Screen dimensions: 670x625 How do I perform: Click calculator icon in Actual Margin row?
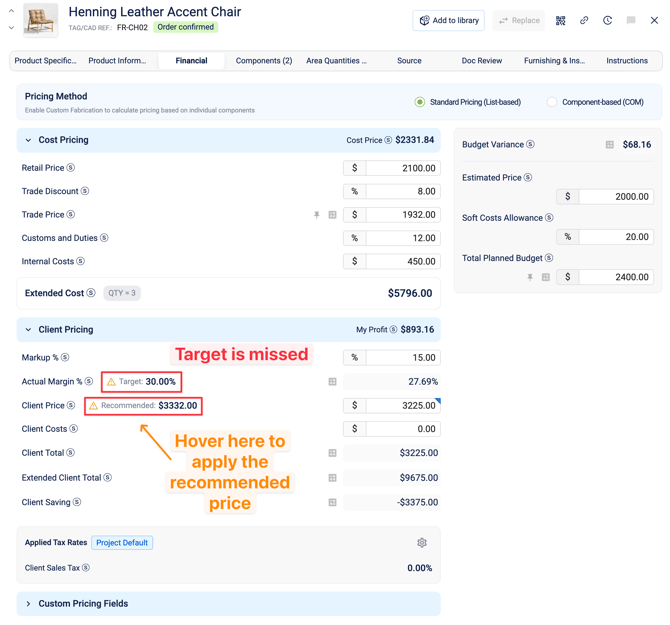[x=333, y=382]
